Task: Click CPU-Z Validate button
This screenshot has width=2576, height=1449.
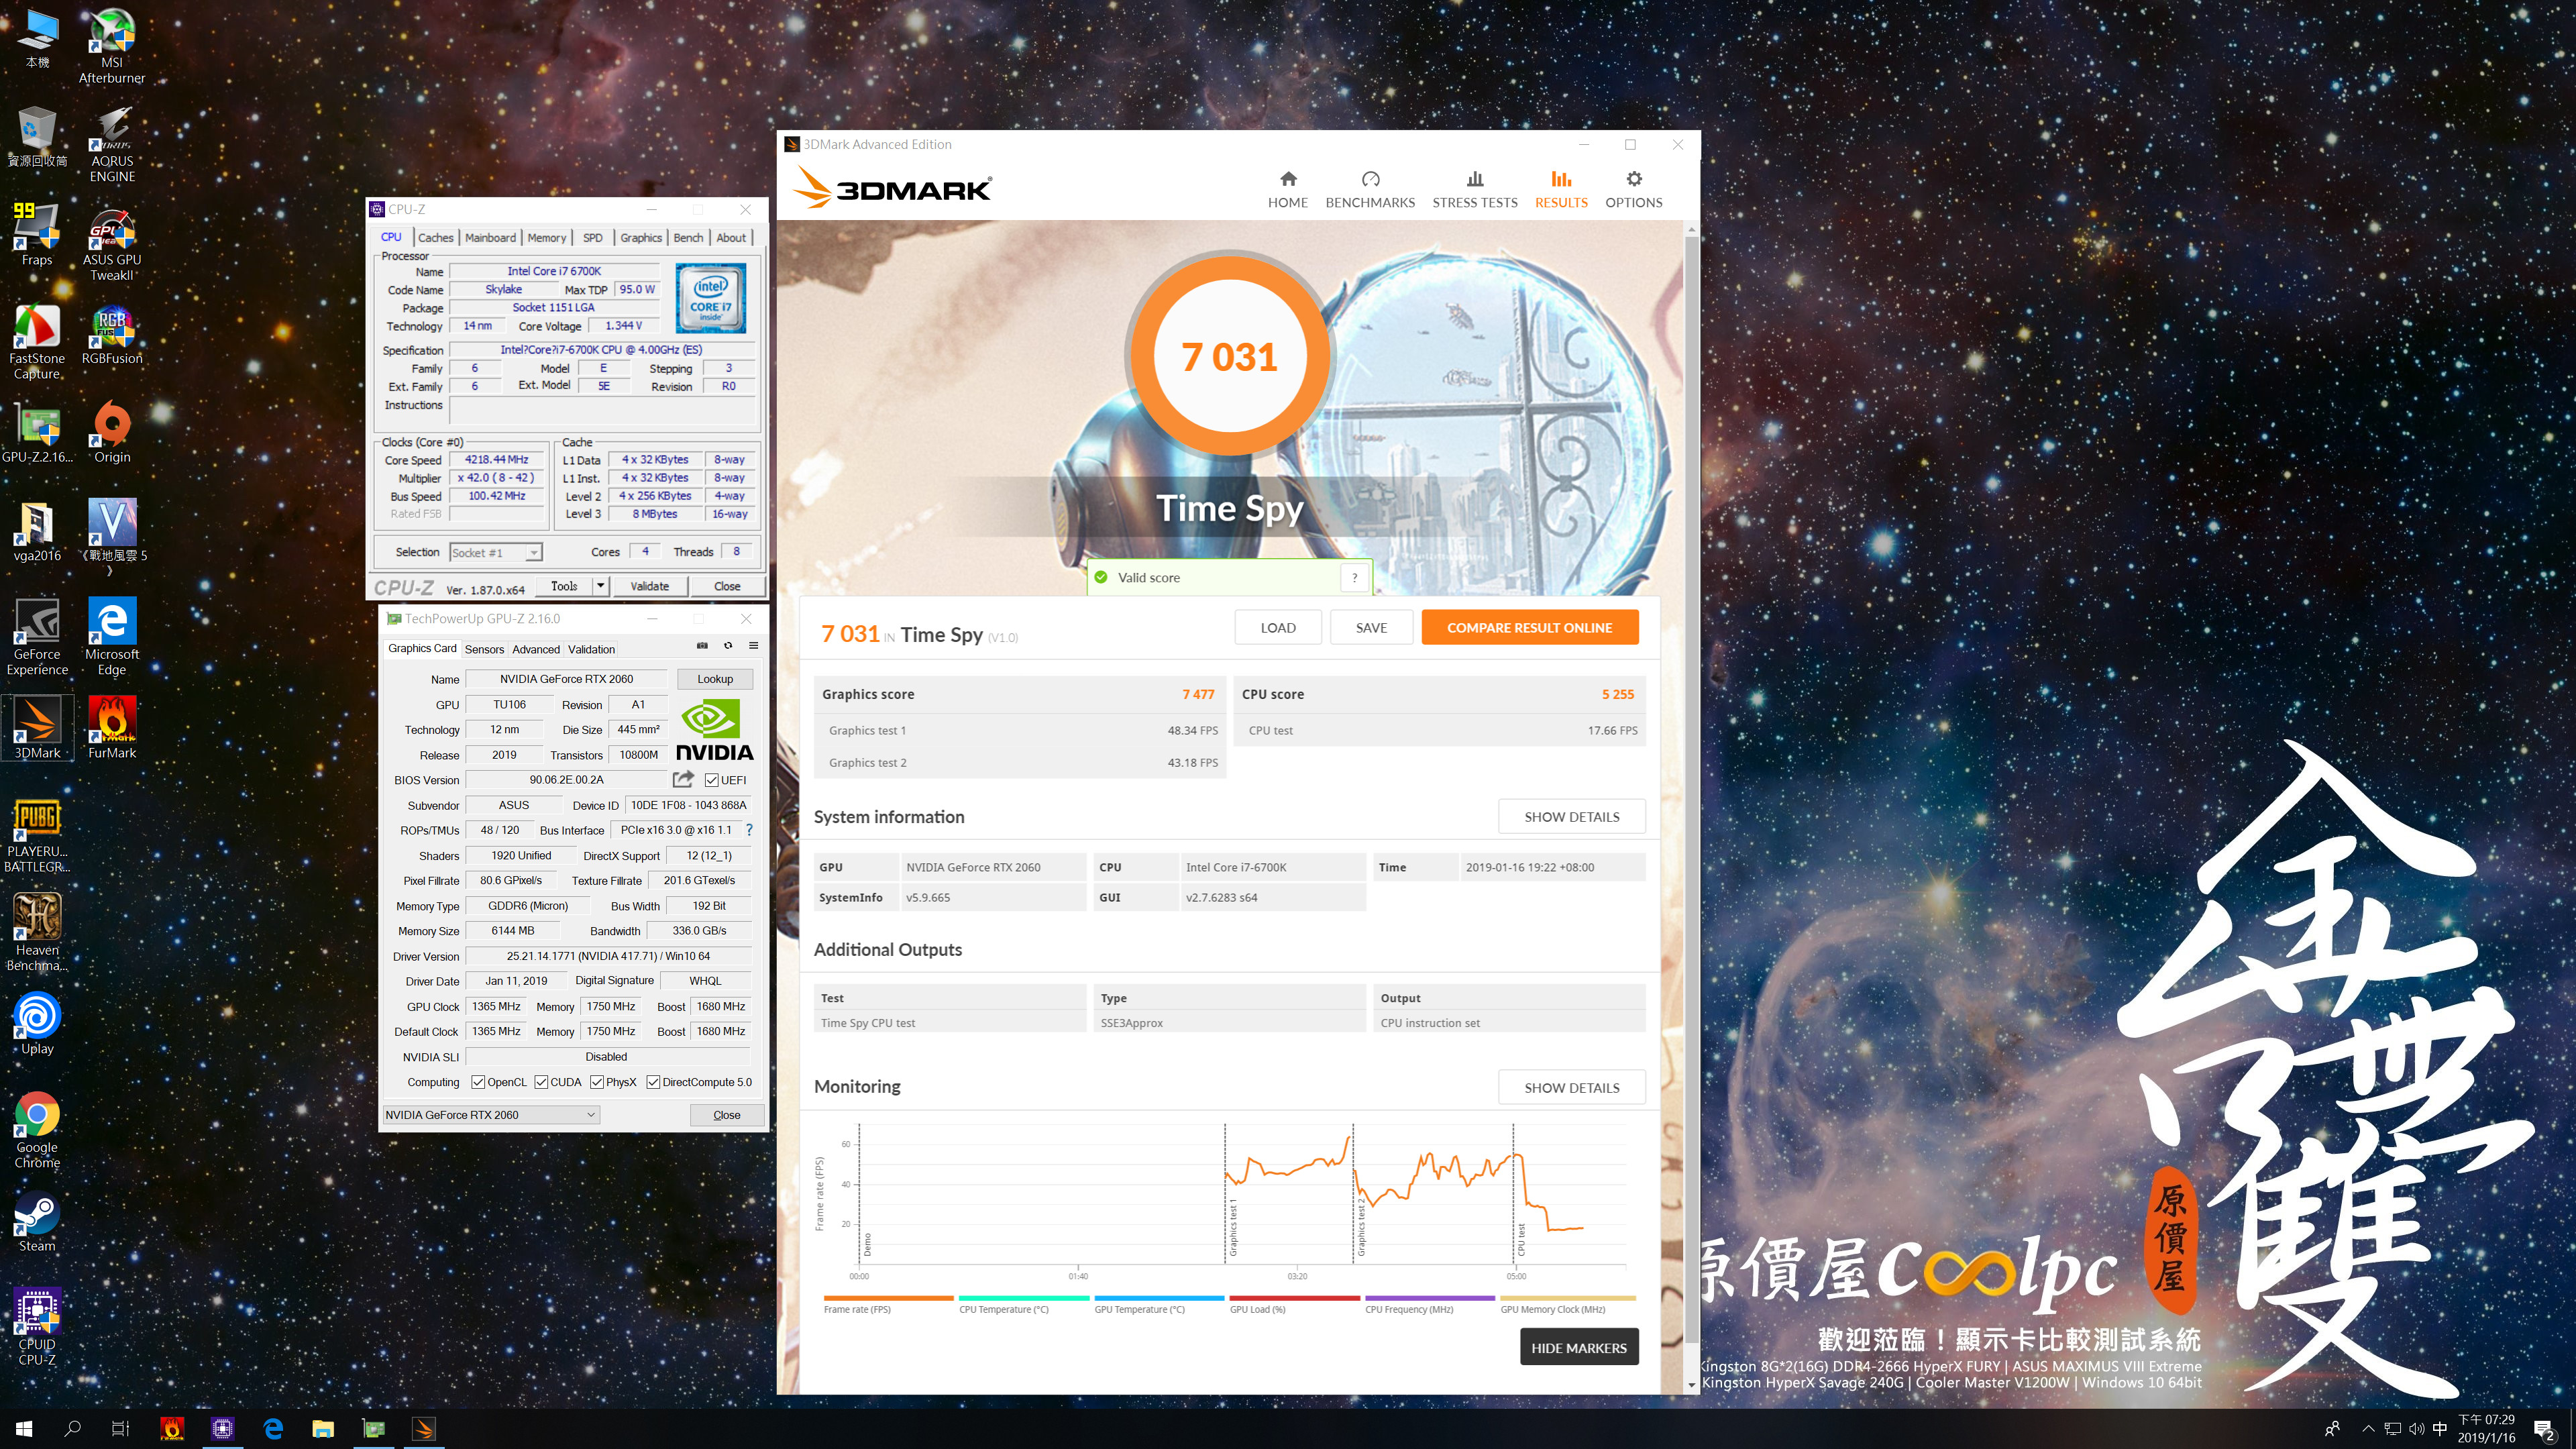Action: coord(650,586)
